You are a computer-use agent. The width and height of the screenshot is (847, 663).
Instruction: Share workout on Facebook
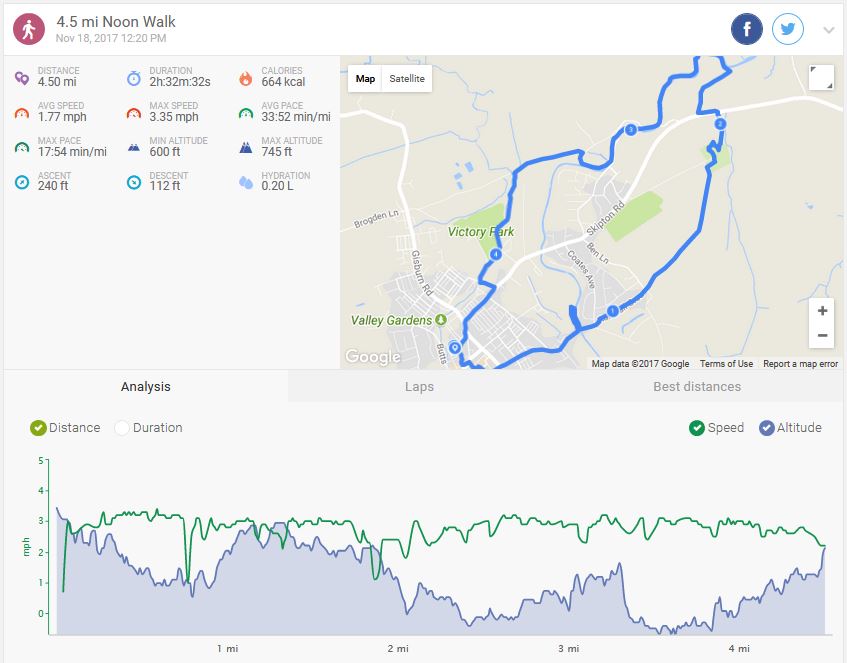pyautogui.click(x=747, y=29)
